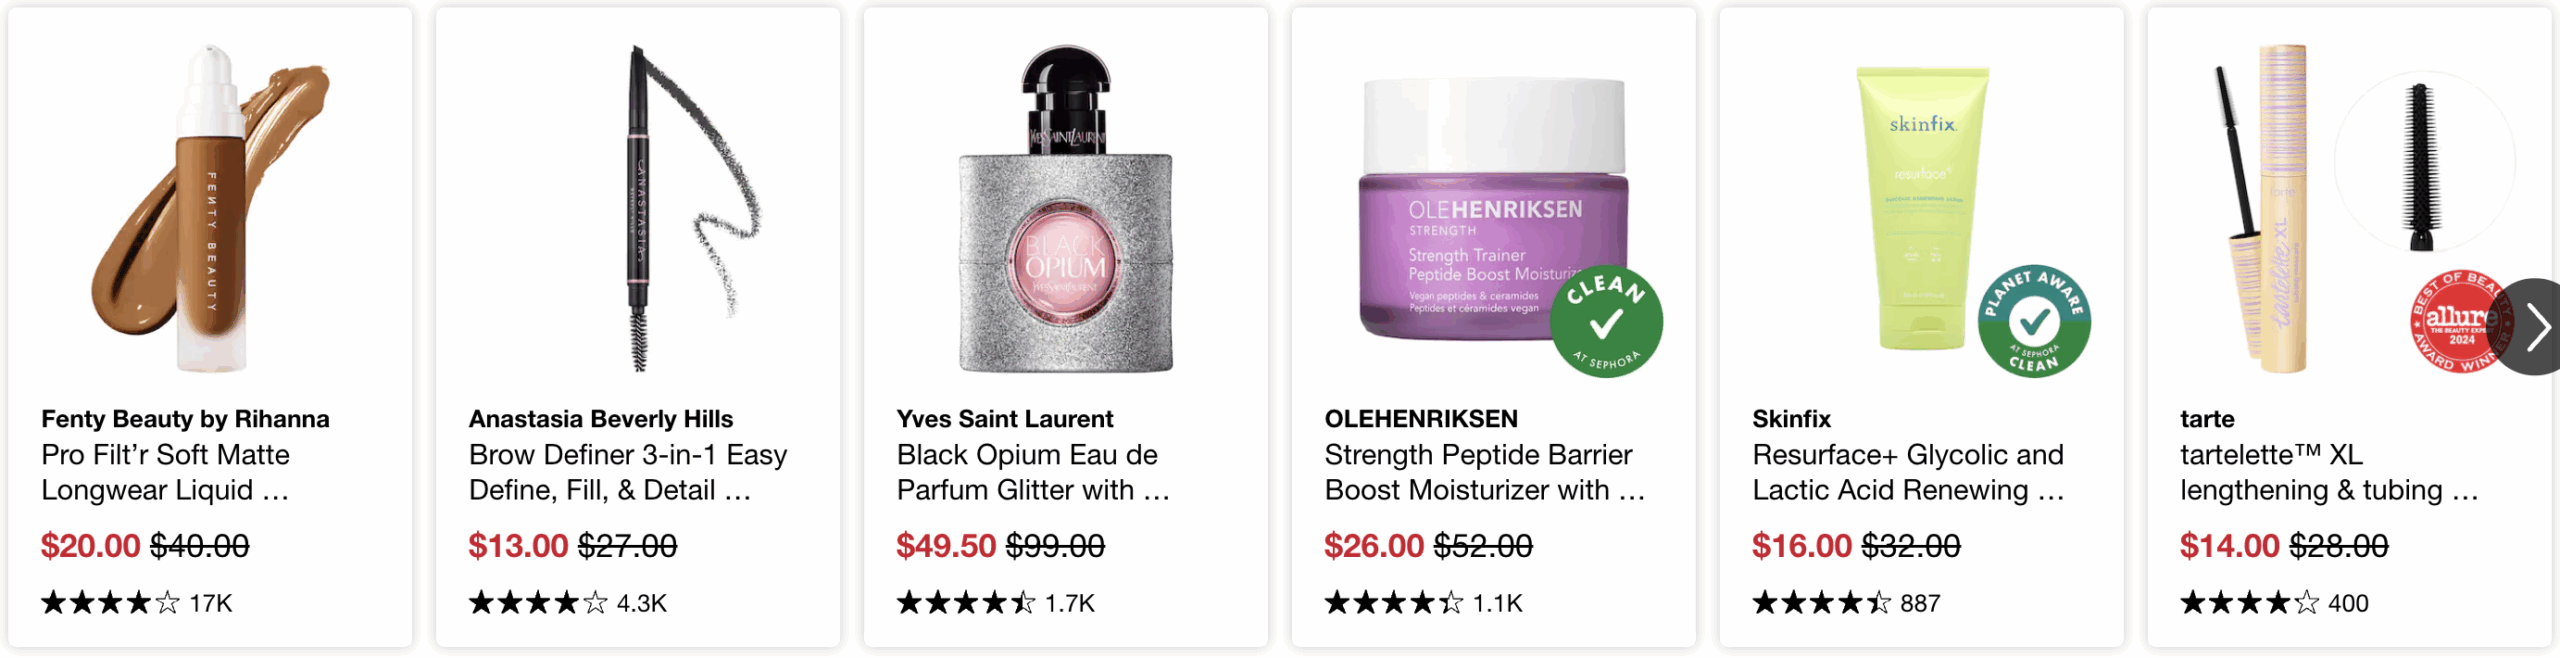Open the Black Opium perfume bottle image
Screen dimensions: 2560x658
(x=1066, y=208)
